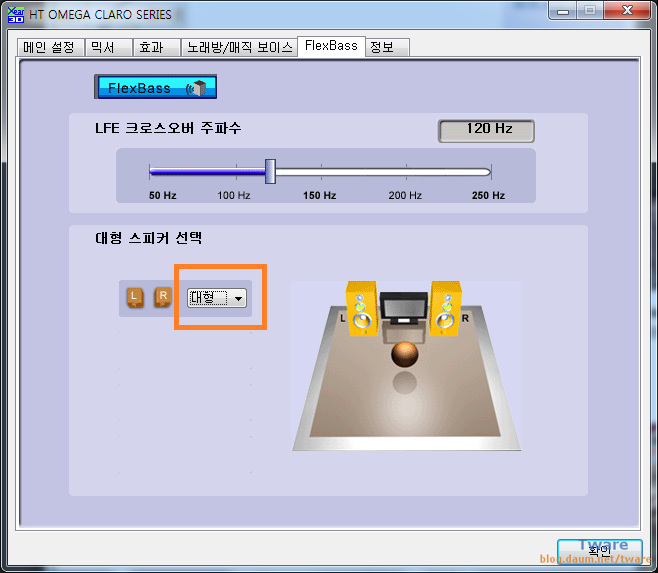Switch to the 효과 tab
This screenshot has width=658, height=573.
point(157,47)
